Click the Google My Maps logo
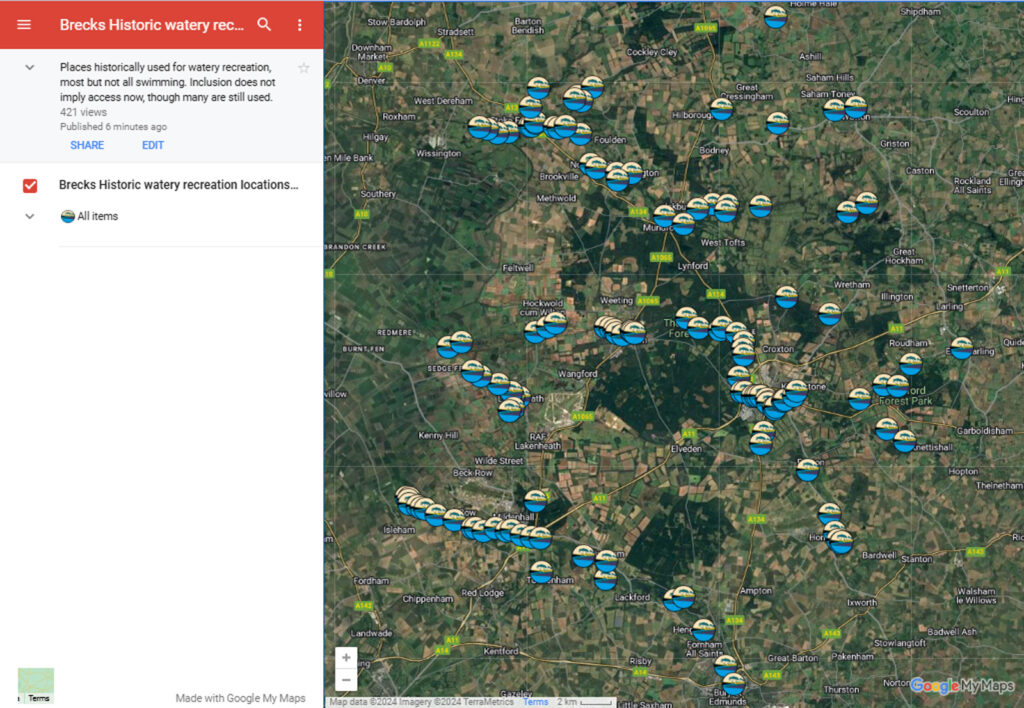The height and width of the screenshot is (708, 1024). coord(961,686)
